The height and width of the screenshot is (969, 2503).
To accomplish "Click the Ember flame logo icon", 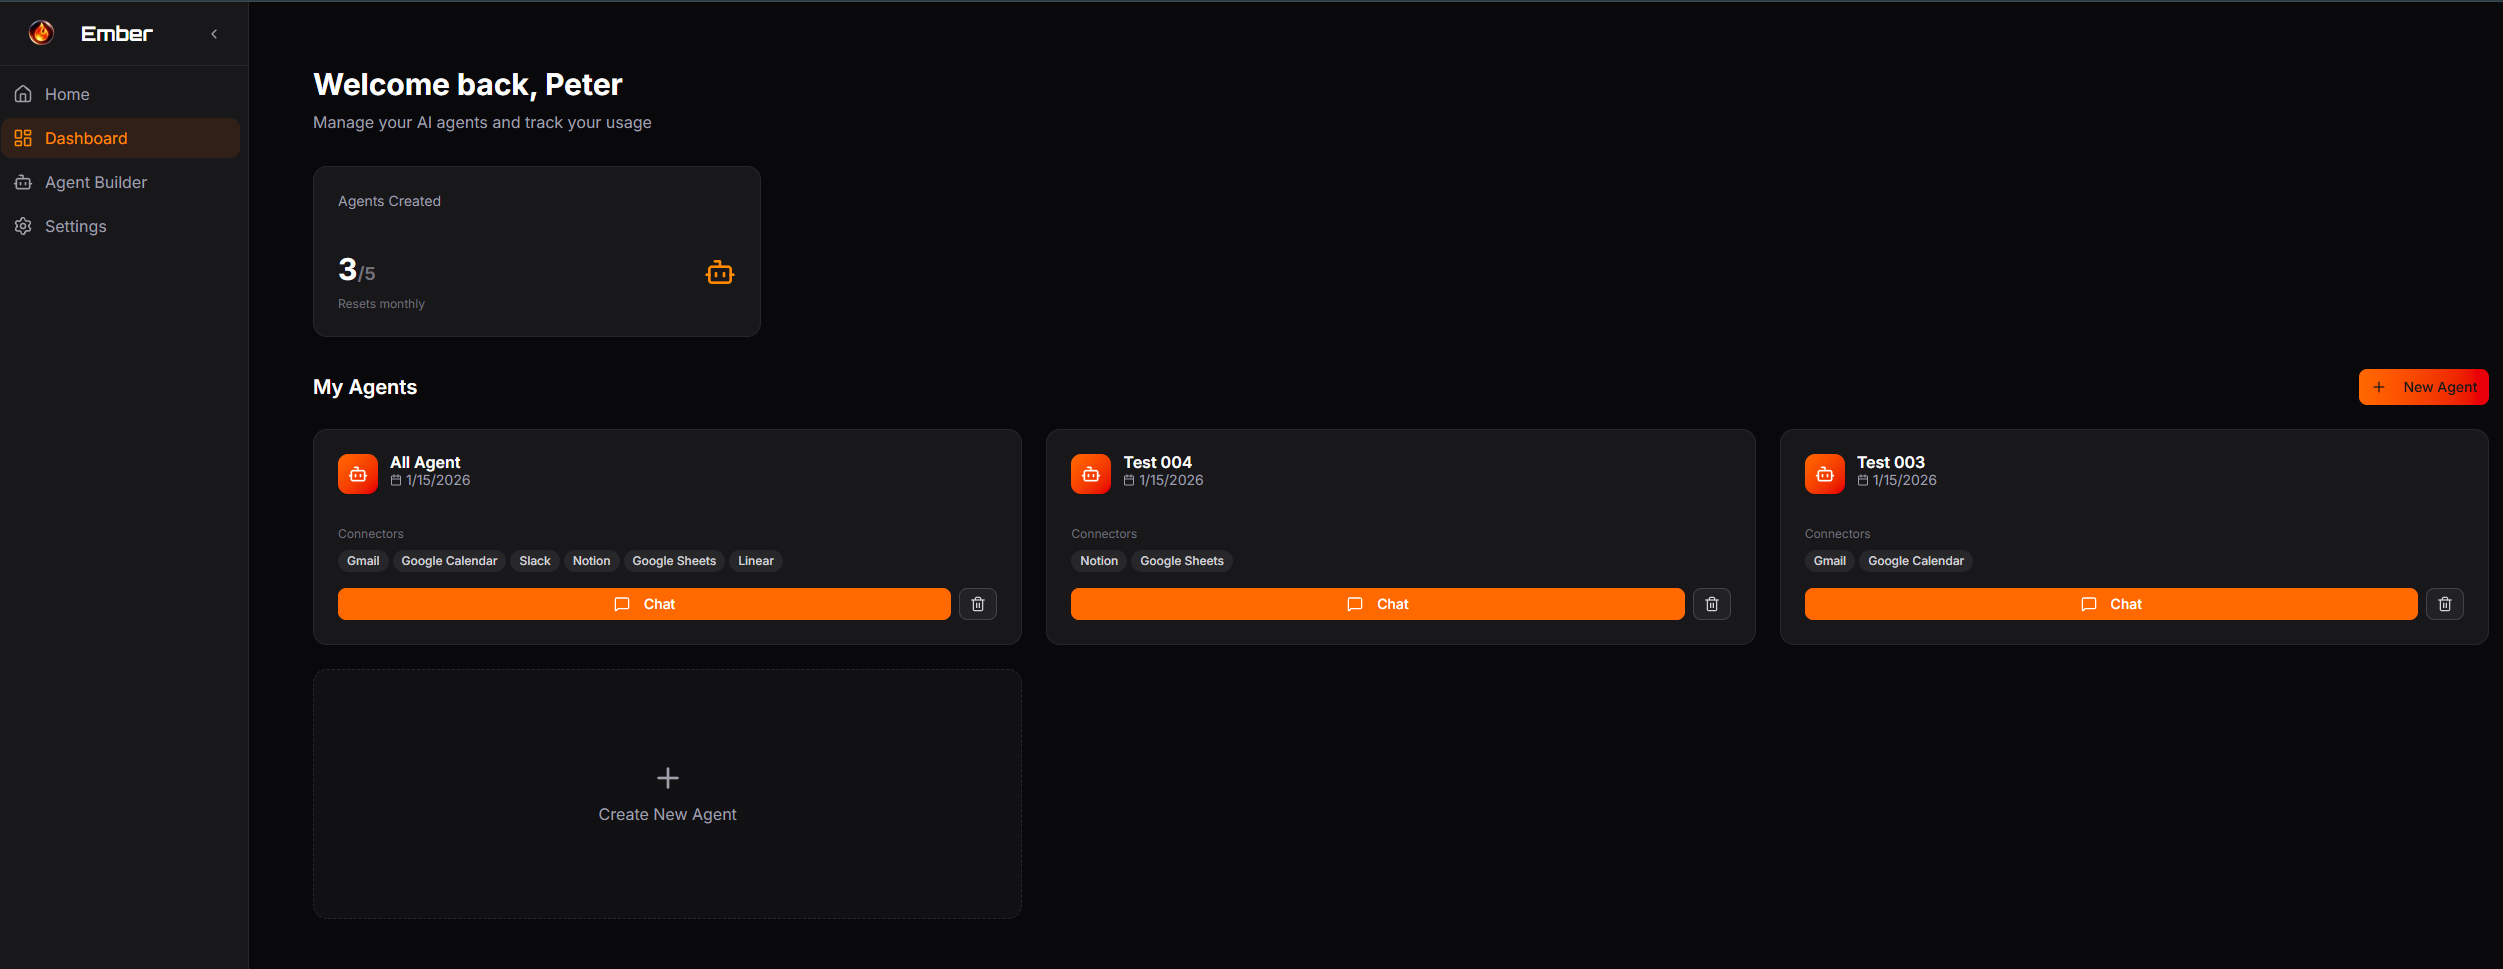I will [x=41, y=33].
